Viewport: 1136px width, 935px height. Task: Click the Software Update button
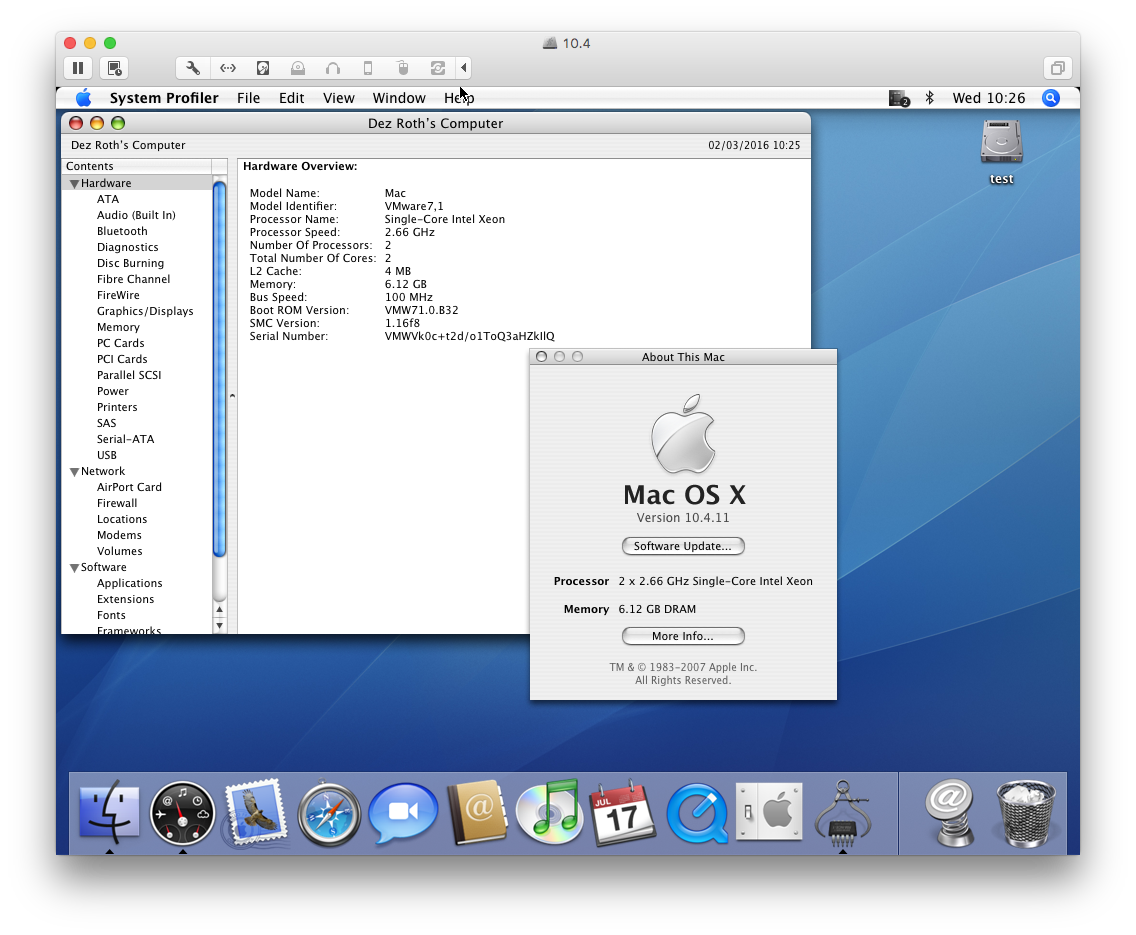pos(683,546)
